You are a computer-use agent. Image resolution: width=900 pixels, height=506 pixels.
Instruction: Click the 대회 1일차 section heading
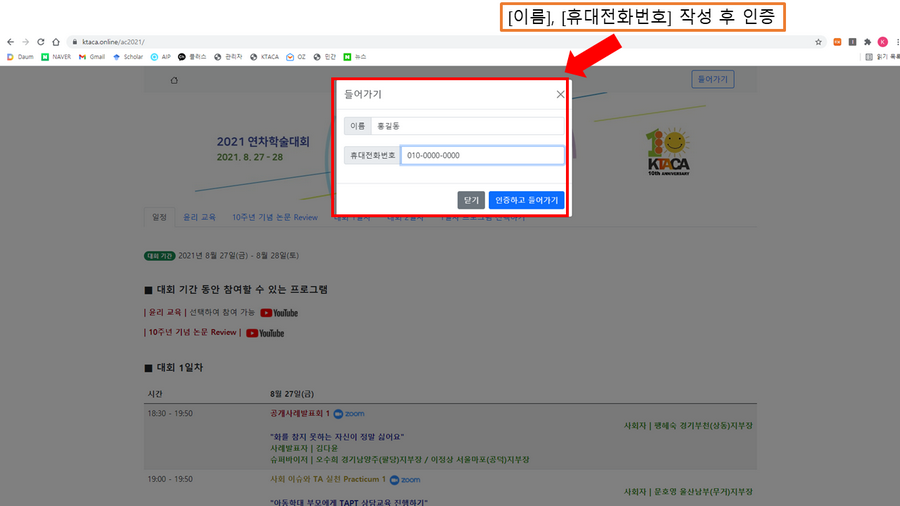click(180, 368)
